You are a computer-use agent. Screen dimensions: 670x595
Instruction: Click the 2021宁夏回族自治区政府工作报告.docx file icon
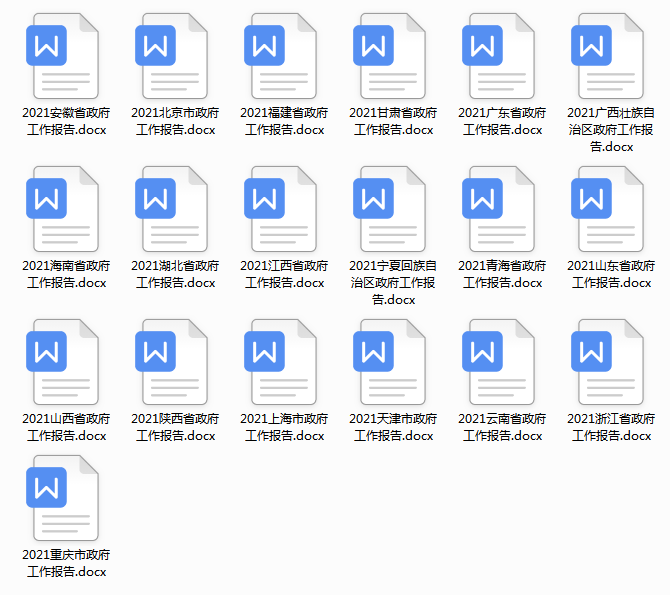tap(392, 209)
